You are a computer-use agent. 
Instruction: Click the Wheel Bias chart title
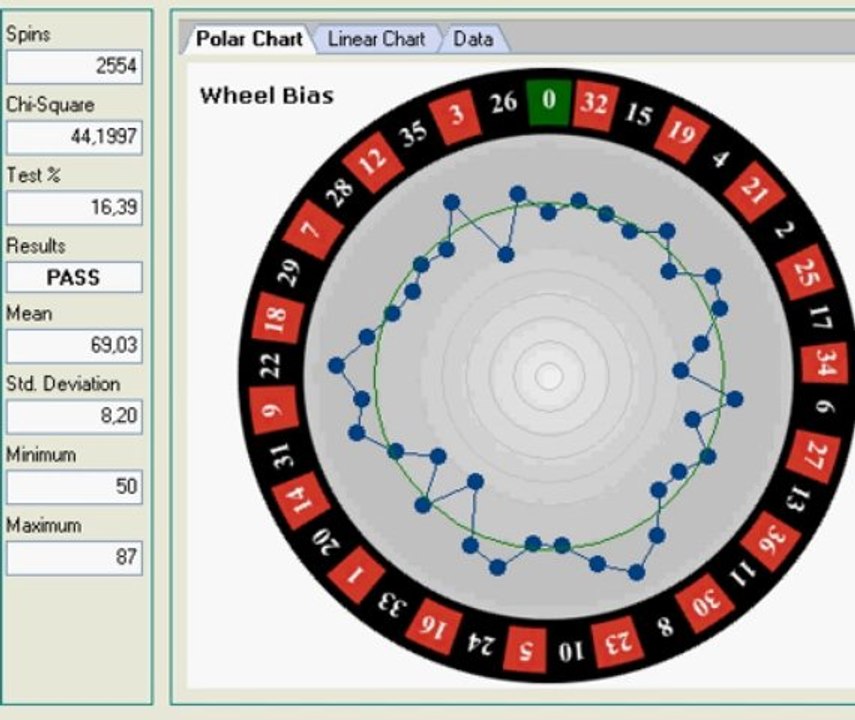click(x=267, y=96)
